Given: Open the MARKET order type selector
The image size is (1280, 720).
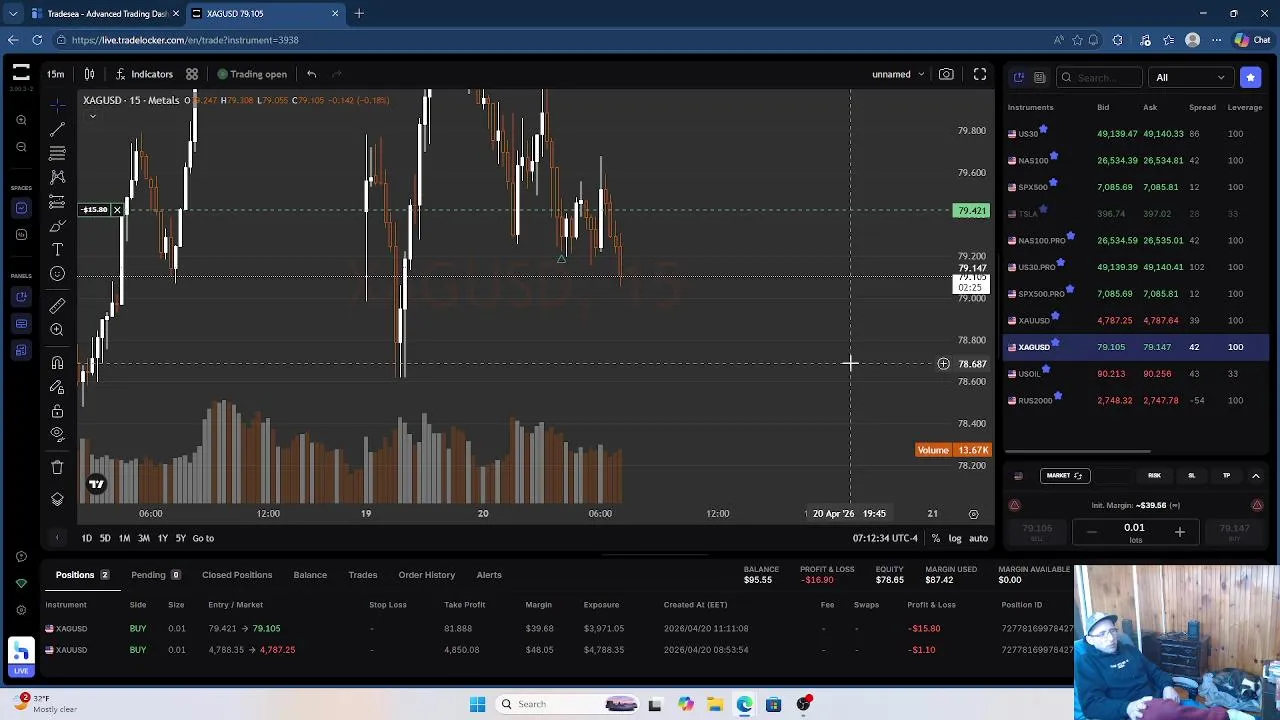Looking at the screenshot, I should point(1064,476).
